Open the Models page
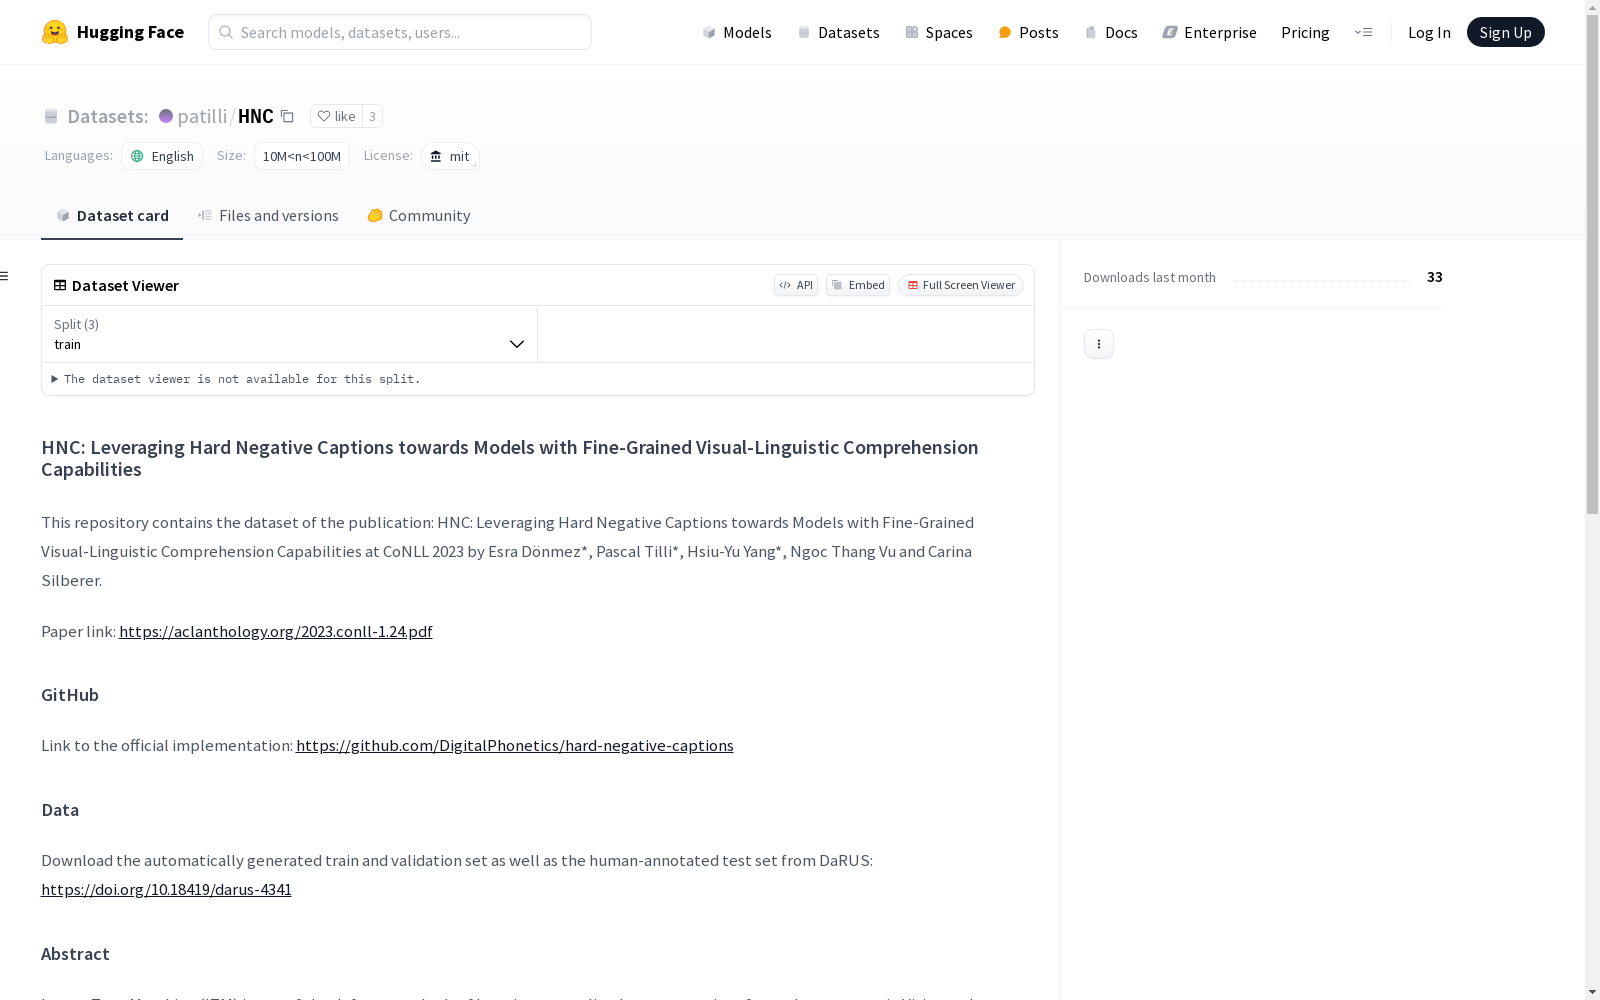1600x1000 pixels. click(x=737, y=32)
